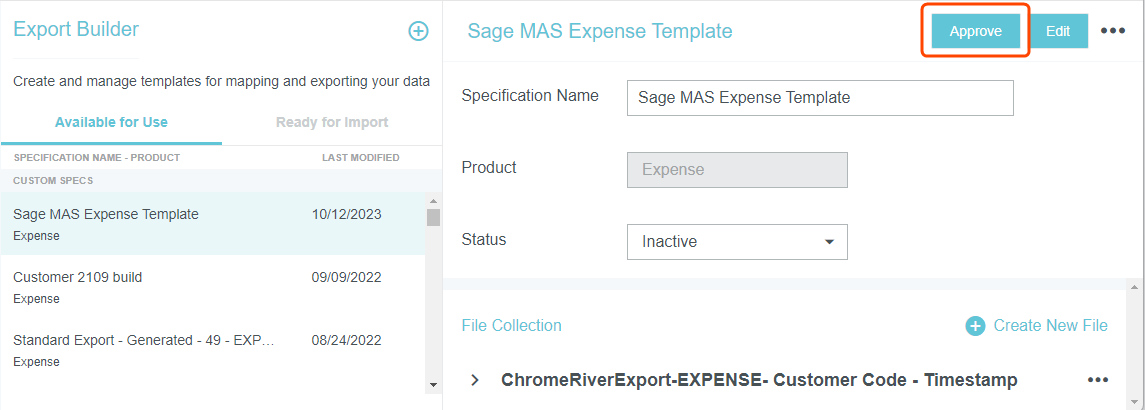
Task: Open the three-dot menu beside Edit
Action: pyautogui.click(x=1112, y=31)
